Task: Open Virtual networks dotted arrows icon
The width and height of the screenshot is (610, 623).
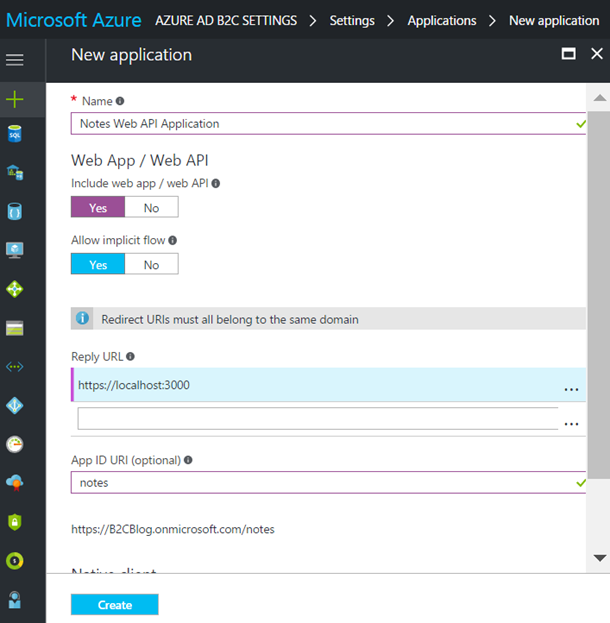Action: click(x=15, y=366)
